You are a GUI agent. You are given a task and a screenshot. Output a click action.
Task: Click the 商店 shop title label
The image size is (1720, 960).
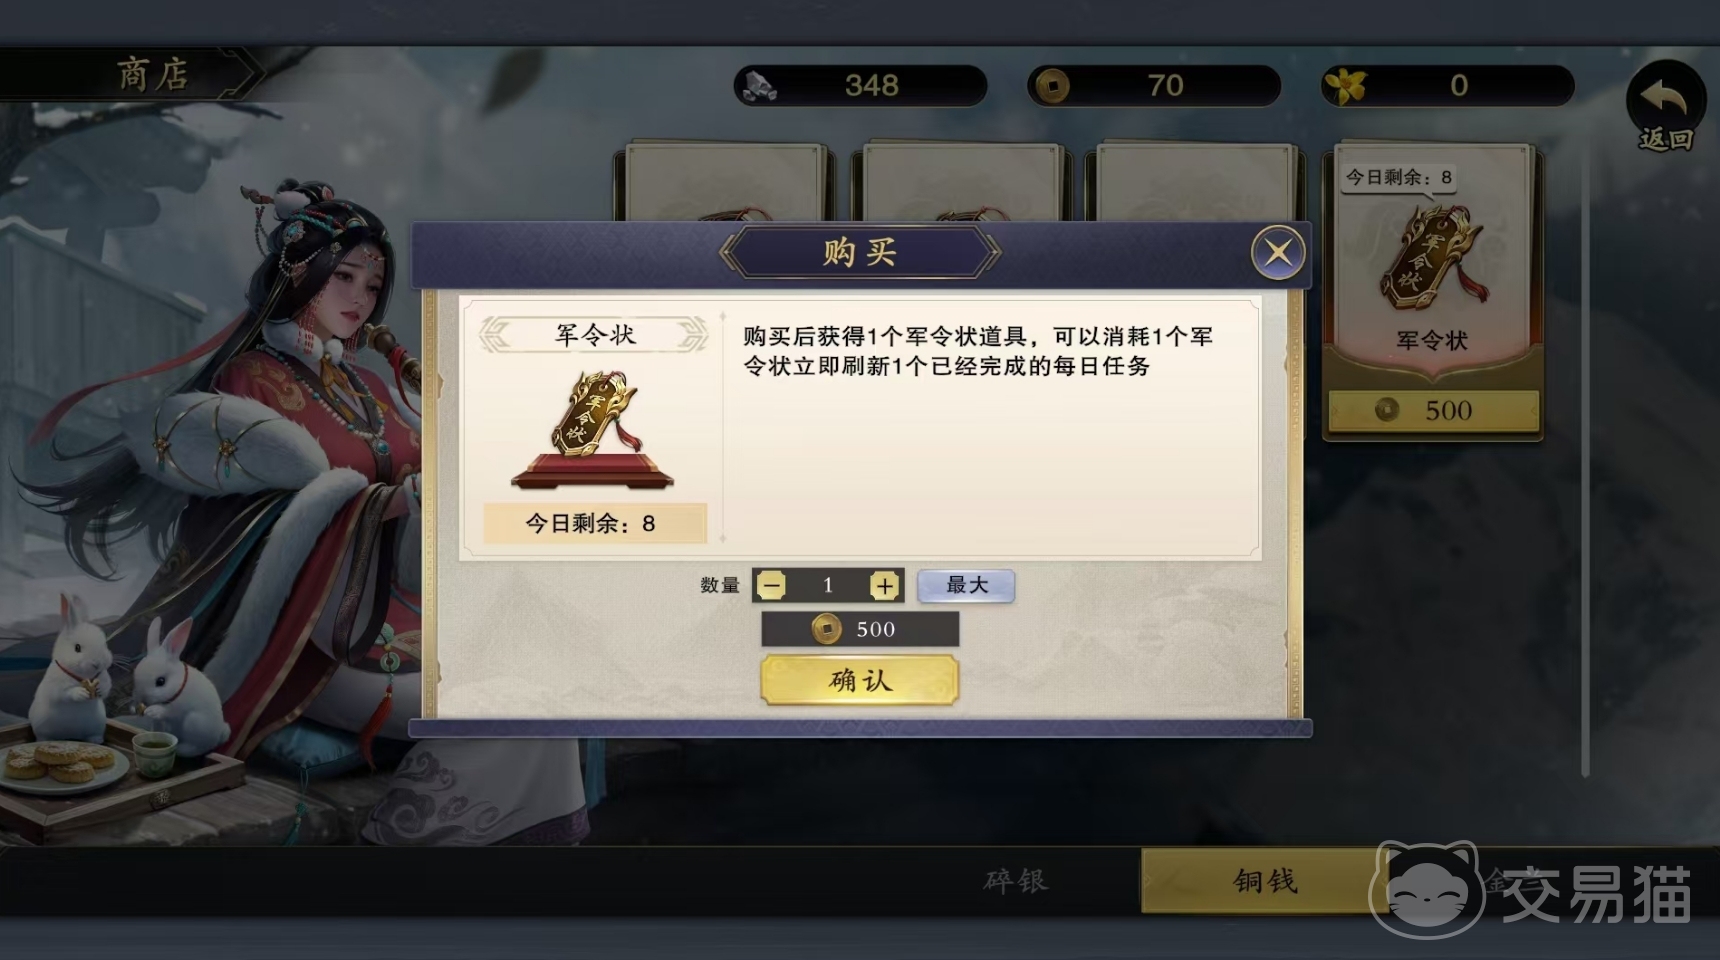click(x=152, y=75)
